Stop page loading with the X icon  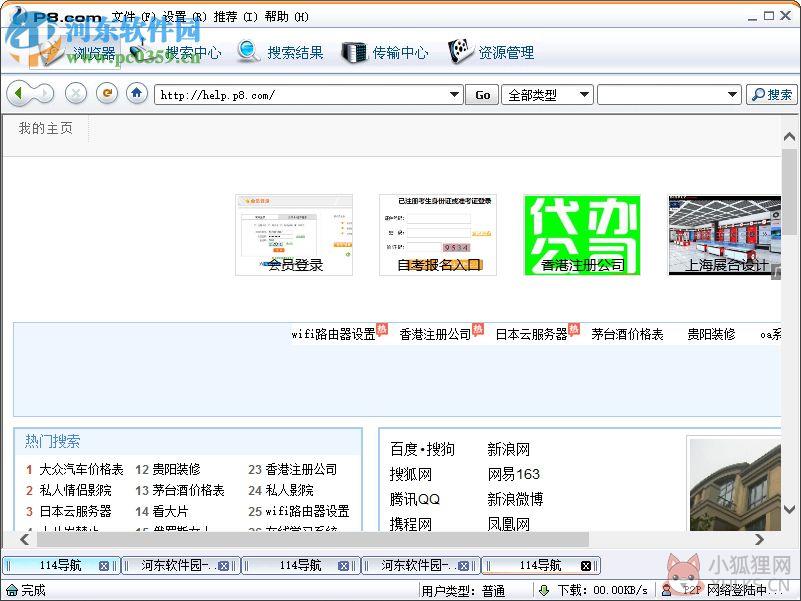(x=76, y=94)
